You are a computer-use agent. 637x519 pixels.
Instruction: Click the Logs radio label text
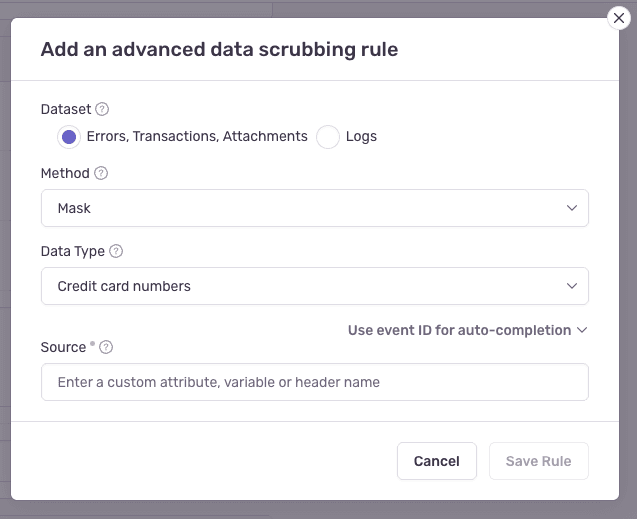361,136
